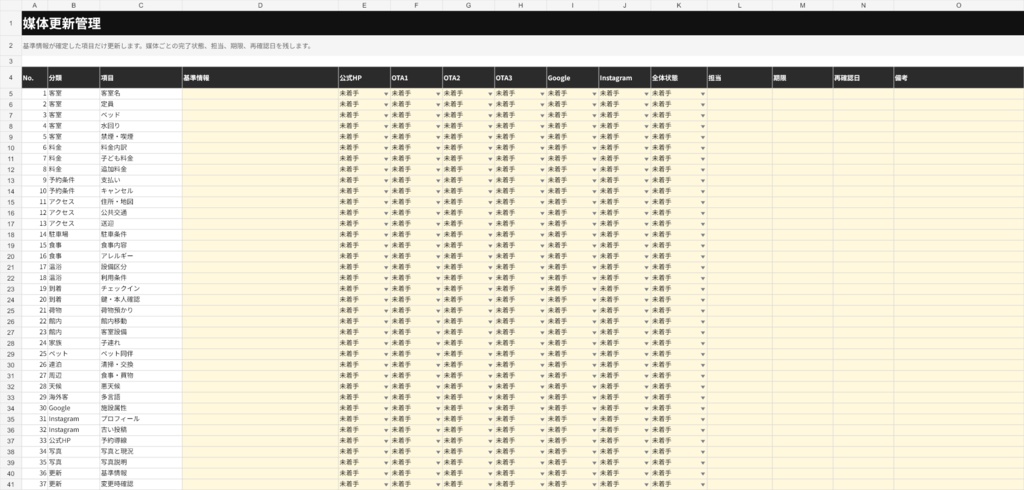Click the Instagram header cell in row 4

pyautogui.click(x=624, y=78)
